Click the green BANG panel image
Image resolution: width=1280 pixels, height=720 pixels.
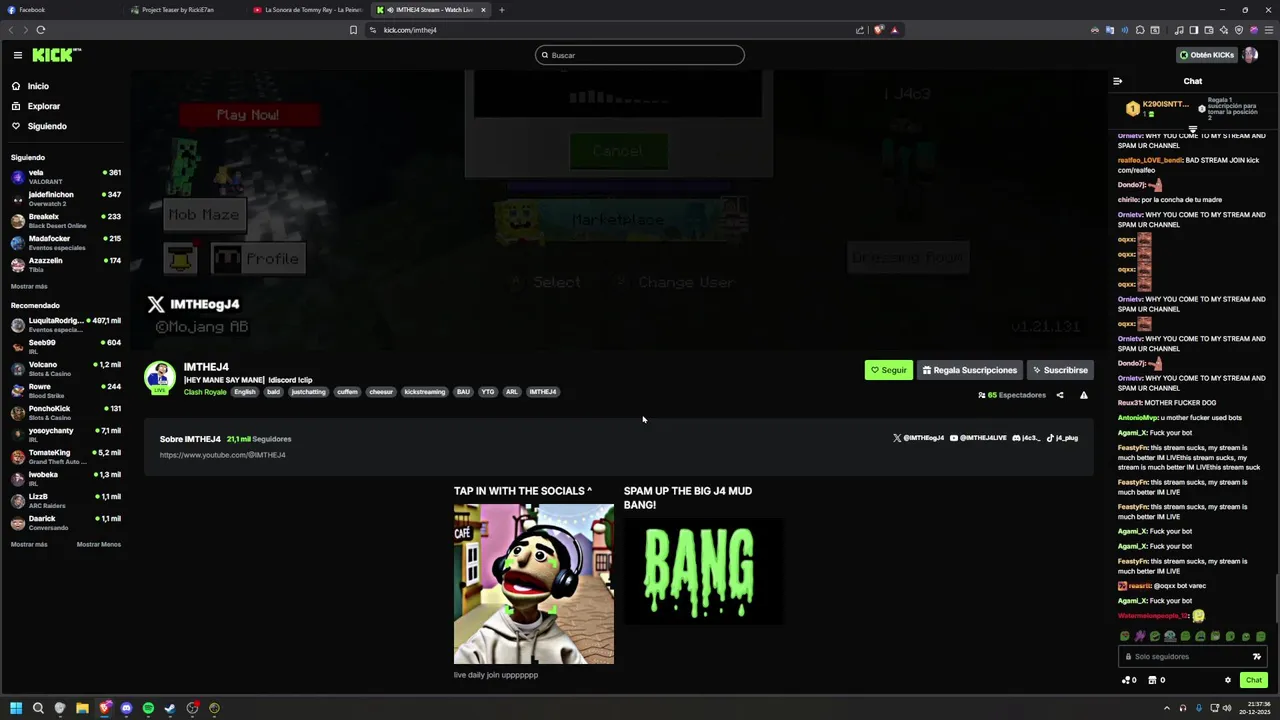point(704,572)
